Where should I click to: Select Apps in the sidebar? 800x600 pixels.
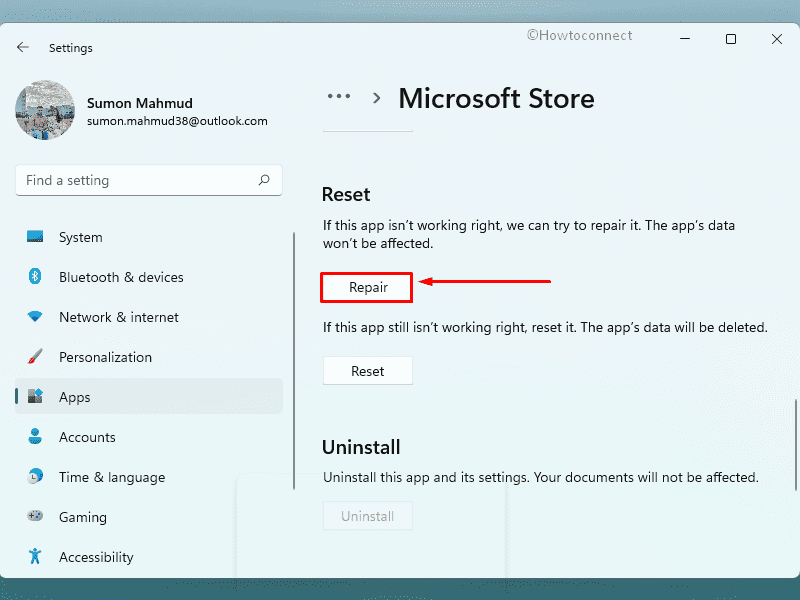[x=149, y=396]
